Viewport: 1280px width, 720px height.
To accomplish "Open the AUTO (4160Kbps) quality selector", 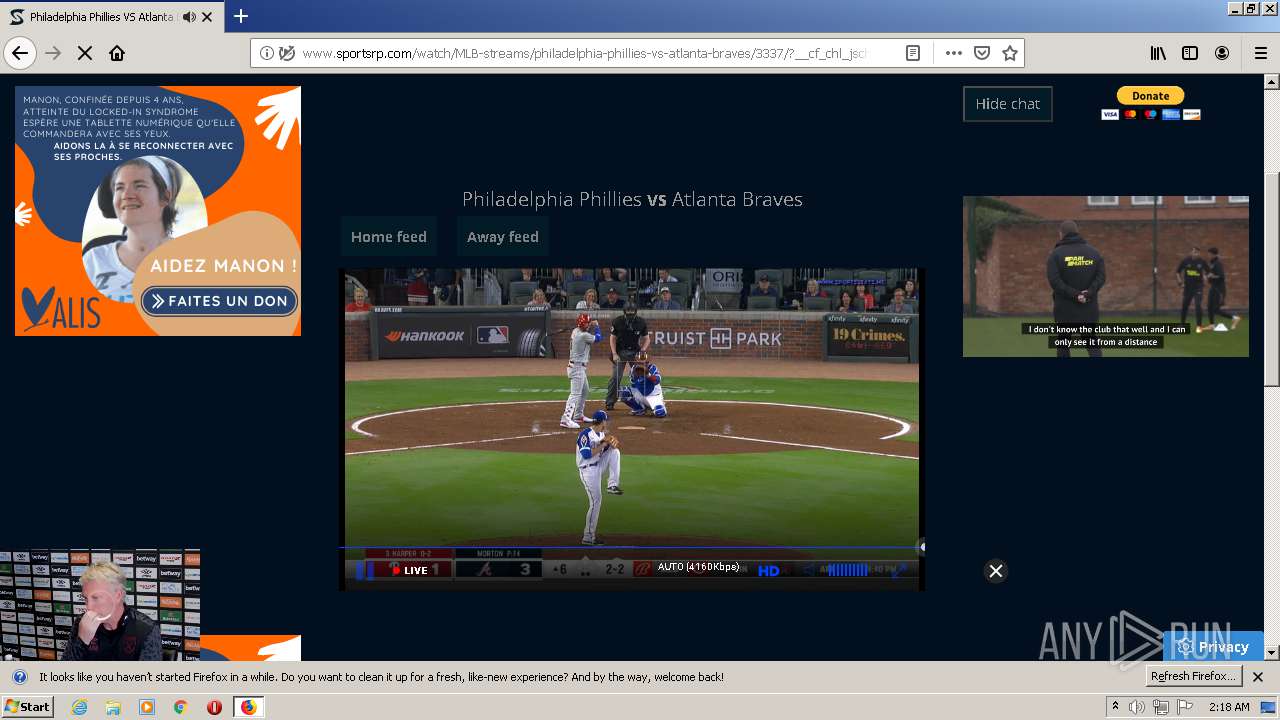I will [698, 567].
